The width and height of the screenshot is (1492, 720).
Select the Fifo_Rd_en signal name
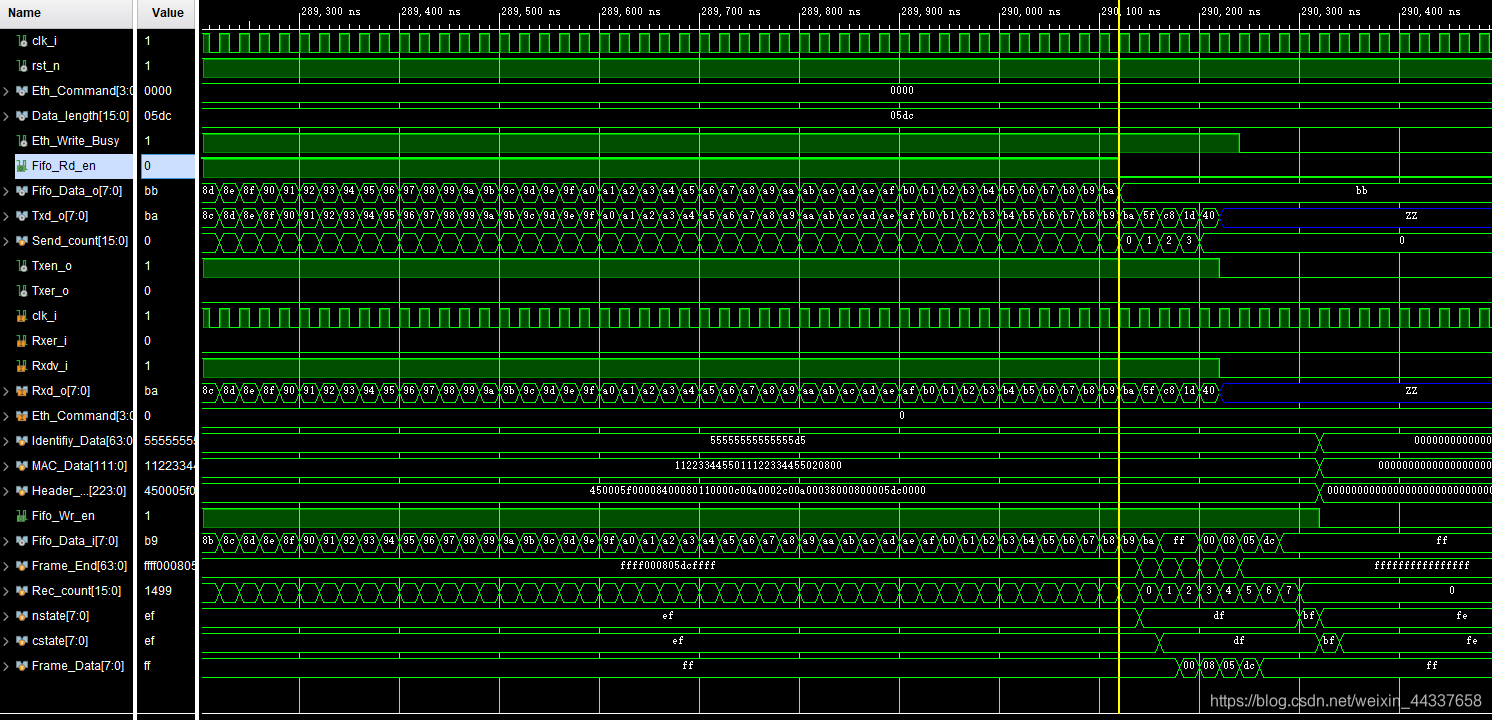coord(64,166)
